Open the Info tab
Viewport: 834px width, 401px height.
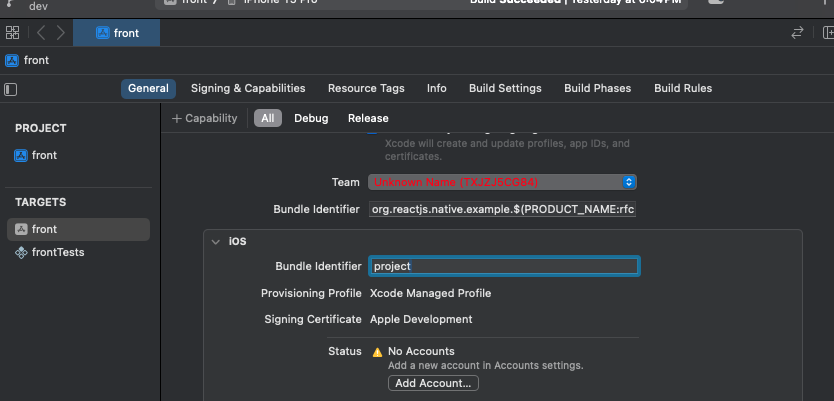coord(437,88)
